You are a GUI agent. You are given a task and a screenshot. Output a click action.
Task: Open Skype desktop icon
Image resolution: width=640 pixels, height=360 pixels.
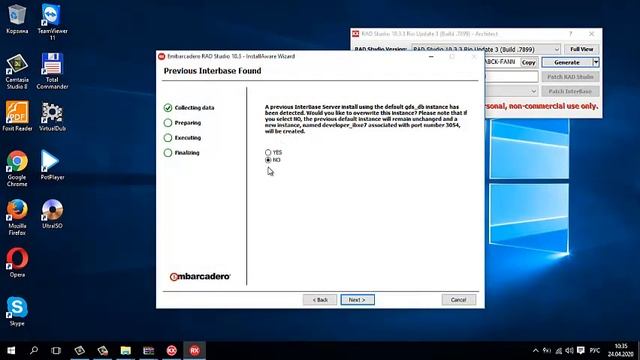tap(17, 311)
